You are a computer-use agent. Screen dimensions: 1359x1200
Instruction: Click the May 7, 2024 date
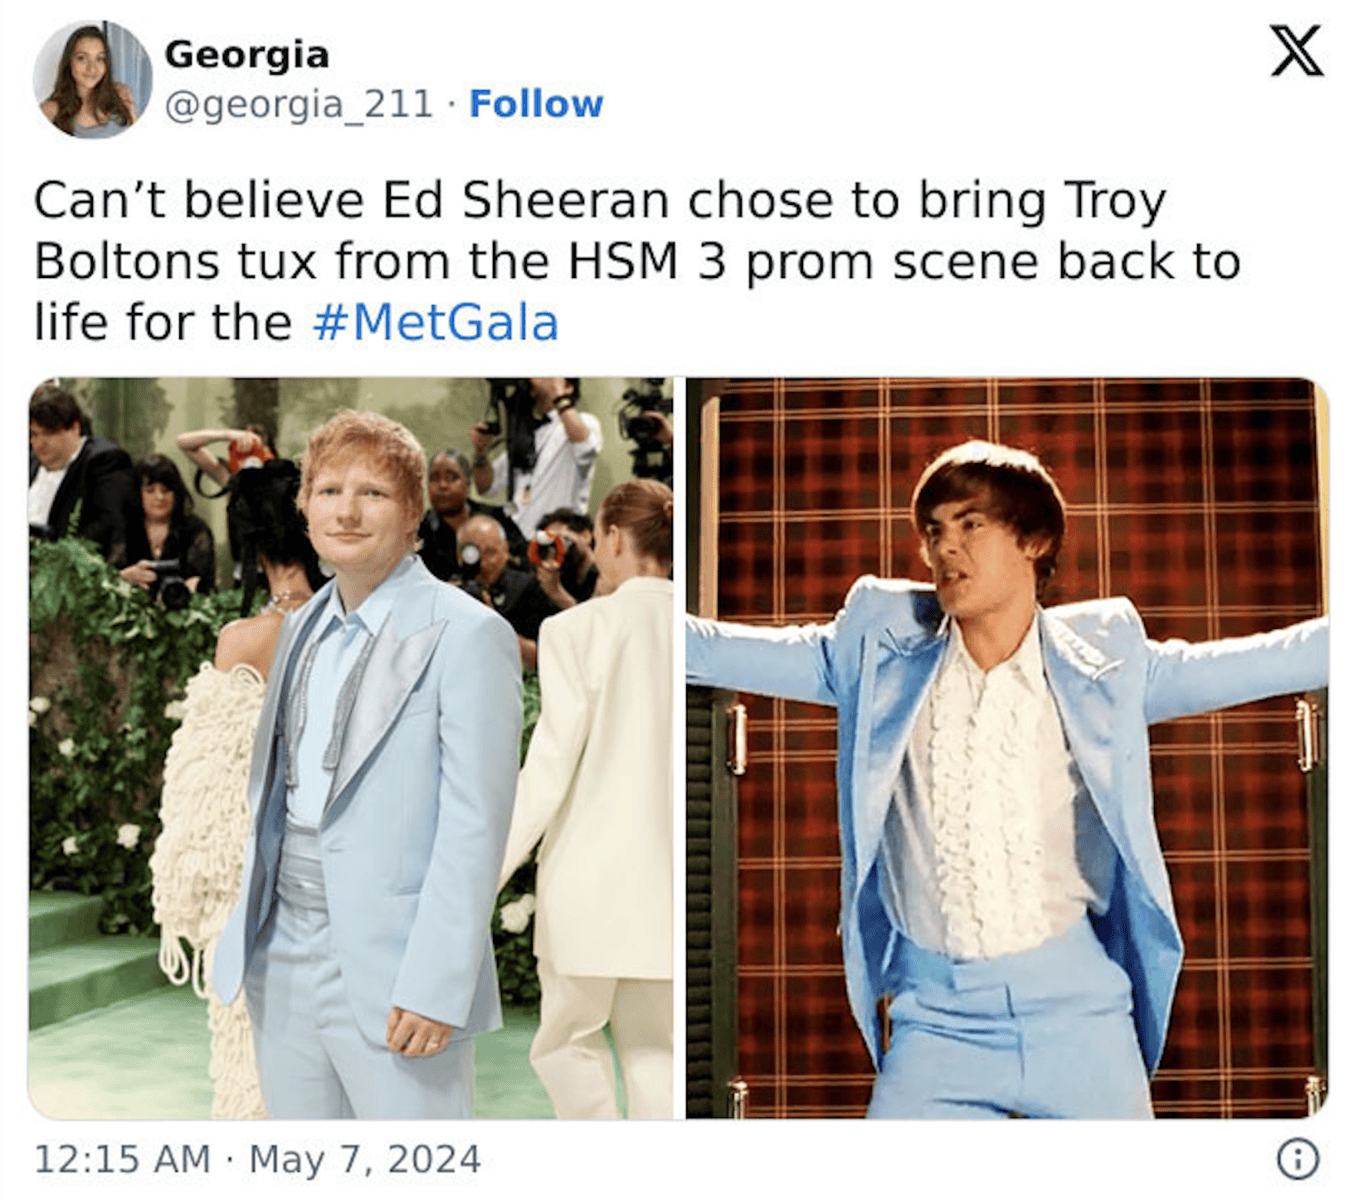[x=365, y=1159]
